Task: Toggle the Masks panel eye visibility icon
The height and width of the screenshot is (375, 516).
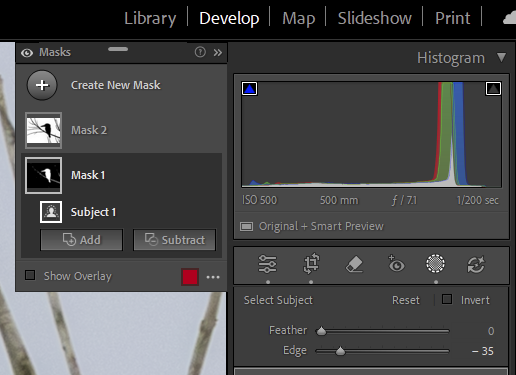Action: tap(27, 53)
